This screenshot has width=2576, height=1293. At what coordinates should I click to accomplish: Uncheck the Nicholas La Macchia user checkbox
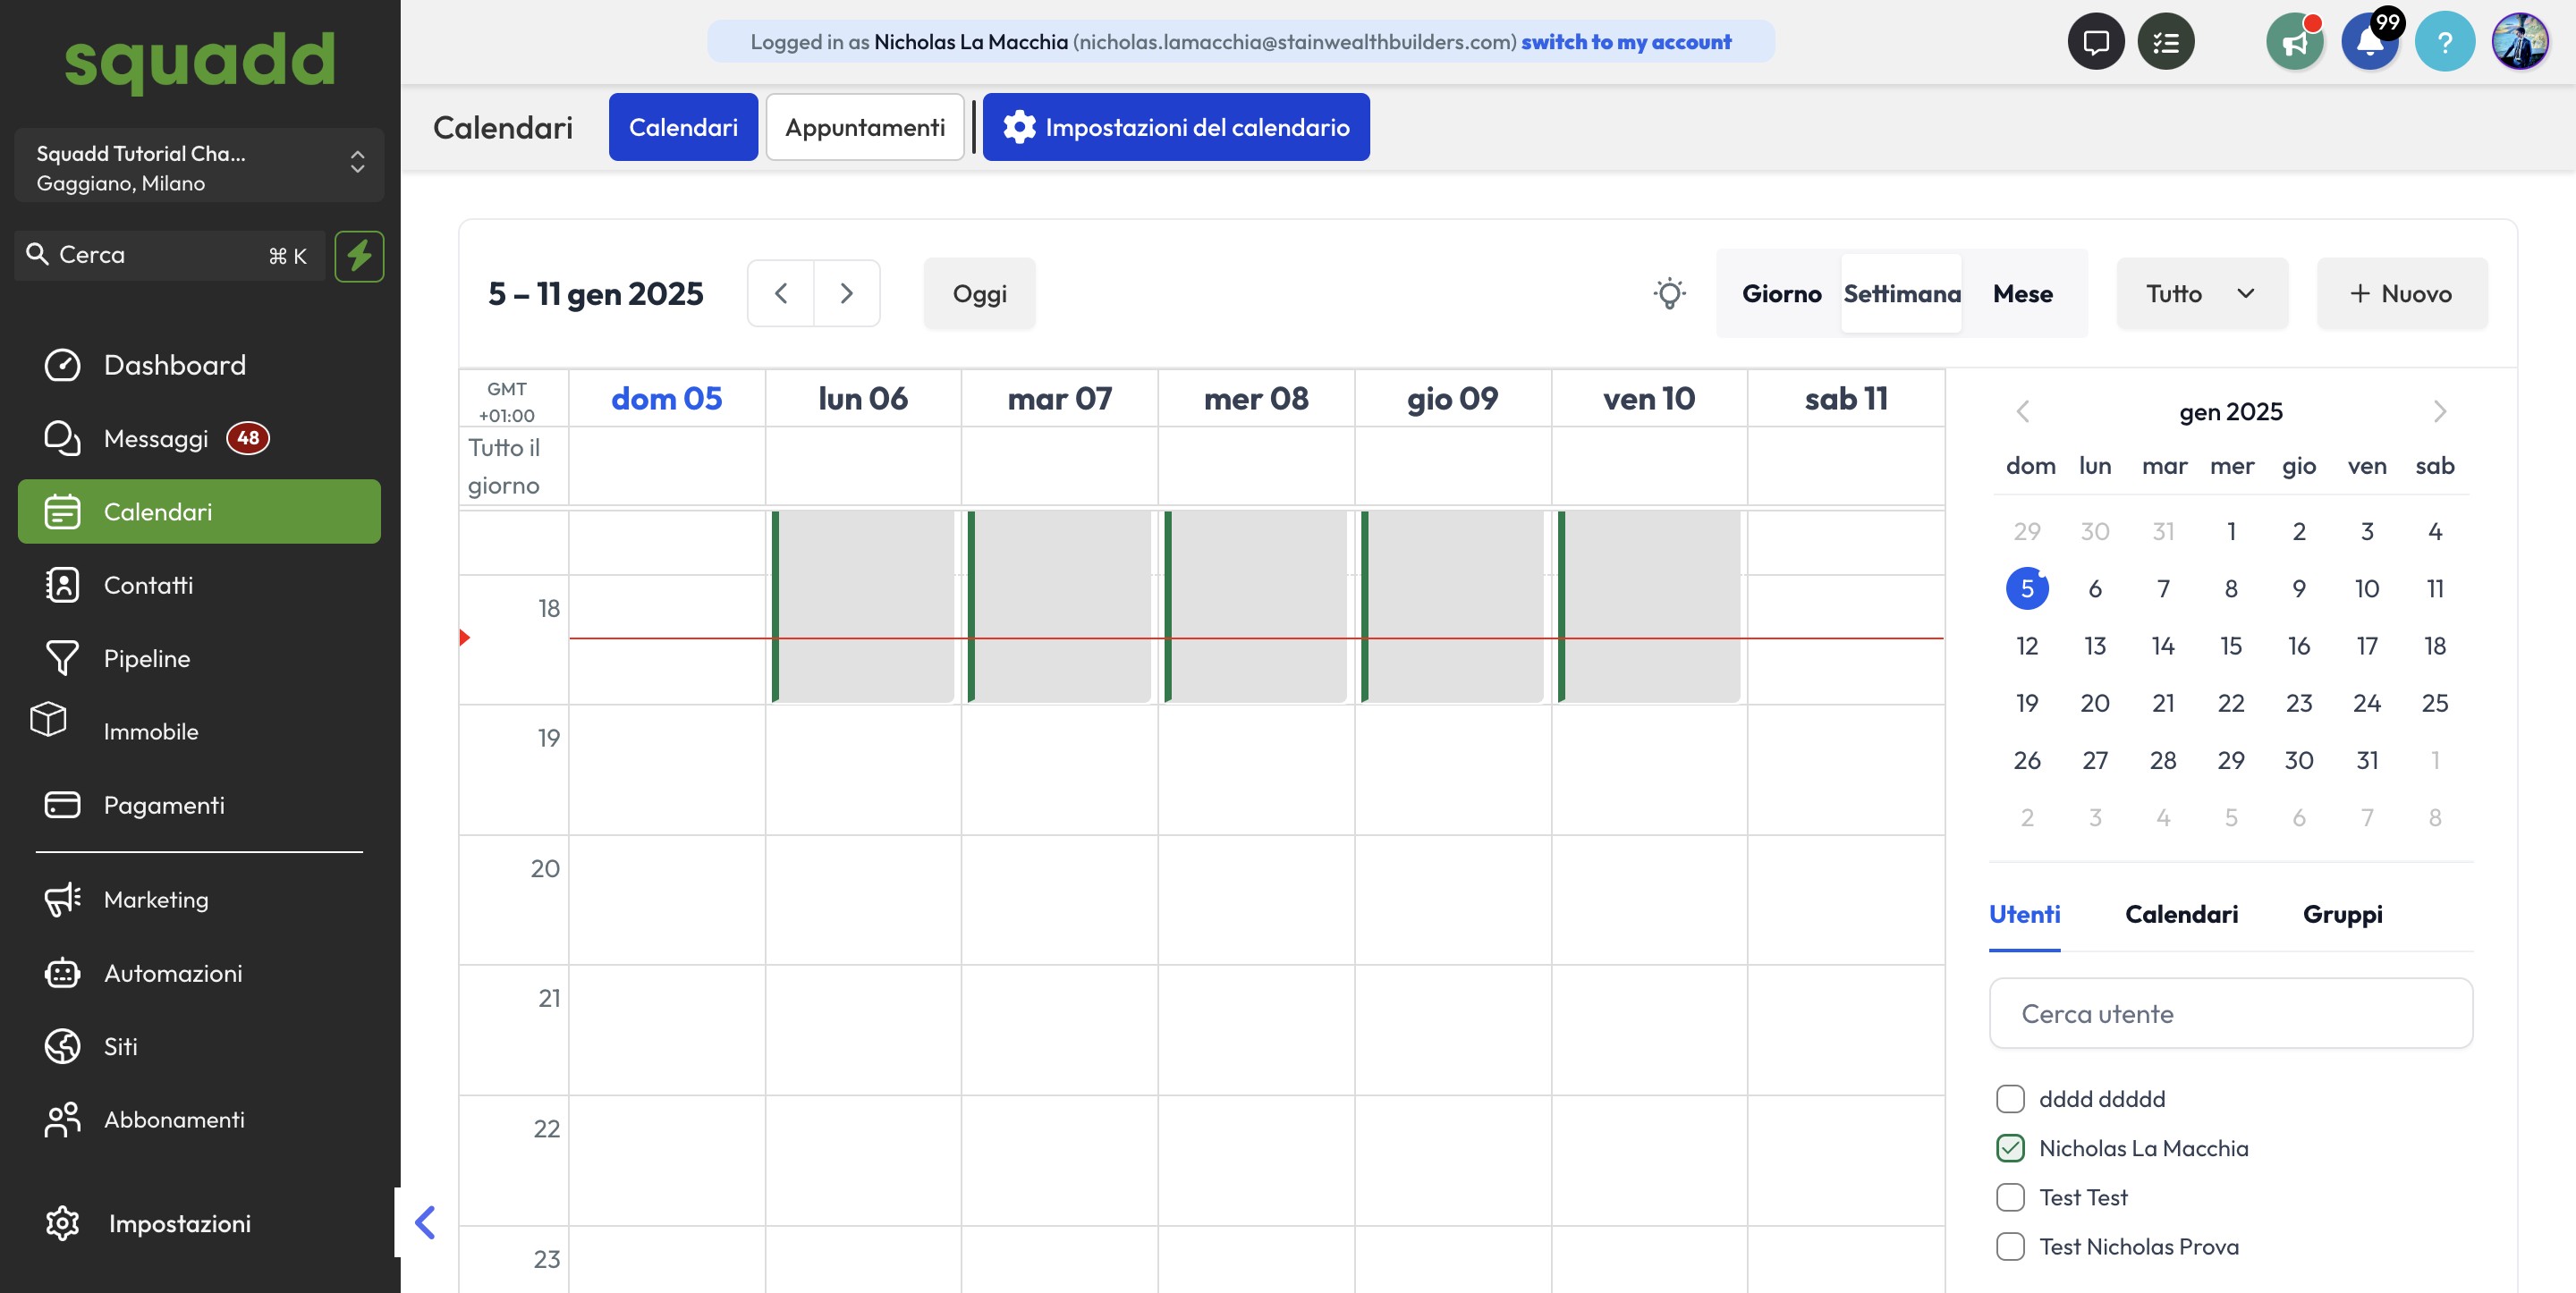(x=2010, y=1148)
